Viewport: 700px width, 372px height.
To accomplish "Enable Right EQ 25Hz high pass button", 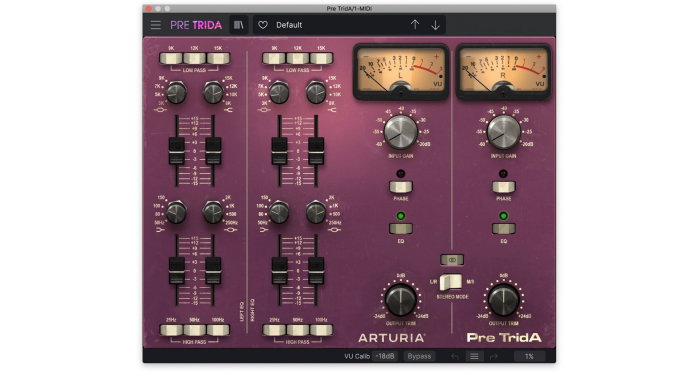I will 274,330.
